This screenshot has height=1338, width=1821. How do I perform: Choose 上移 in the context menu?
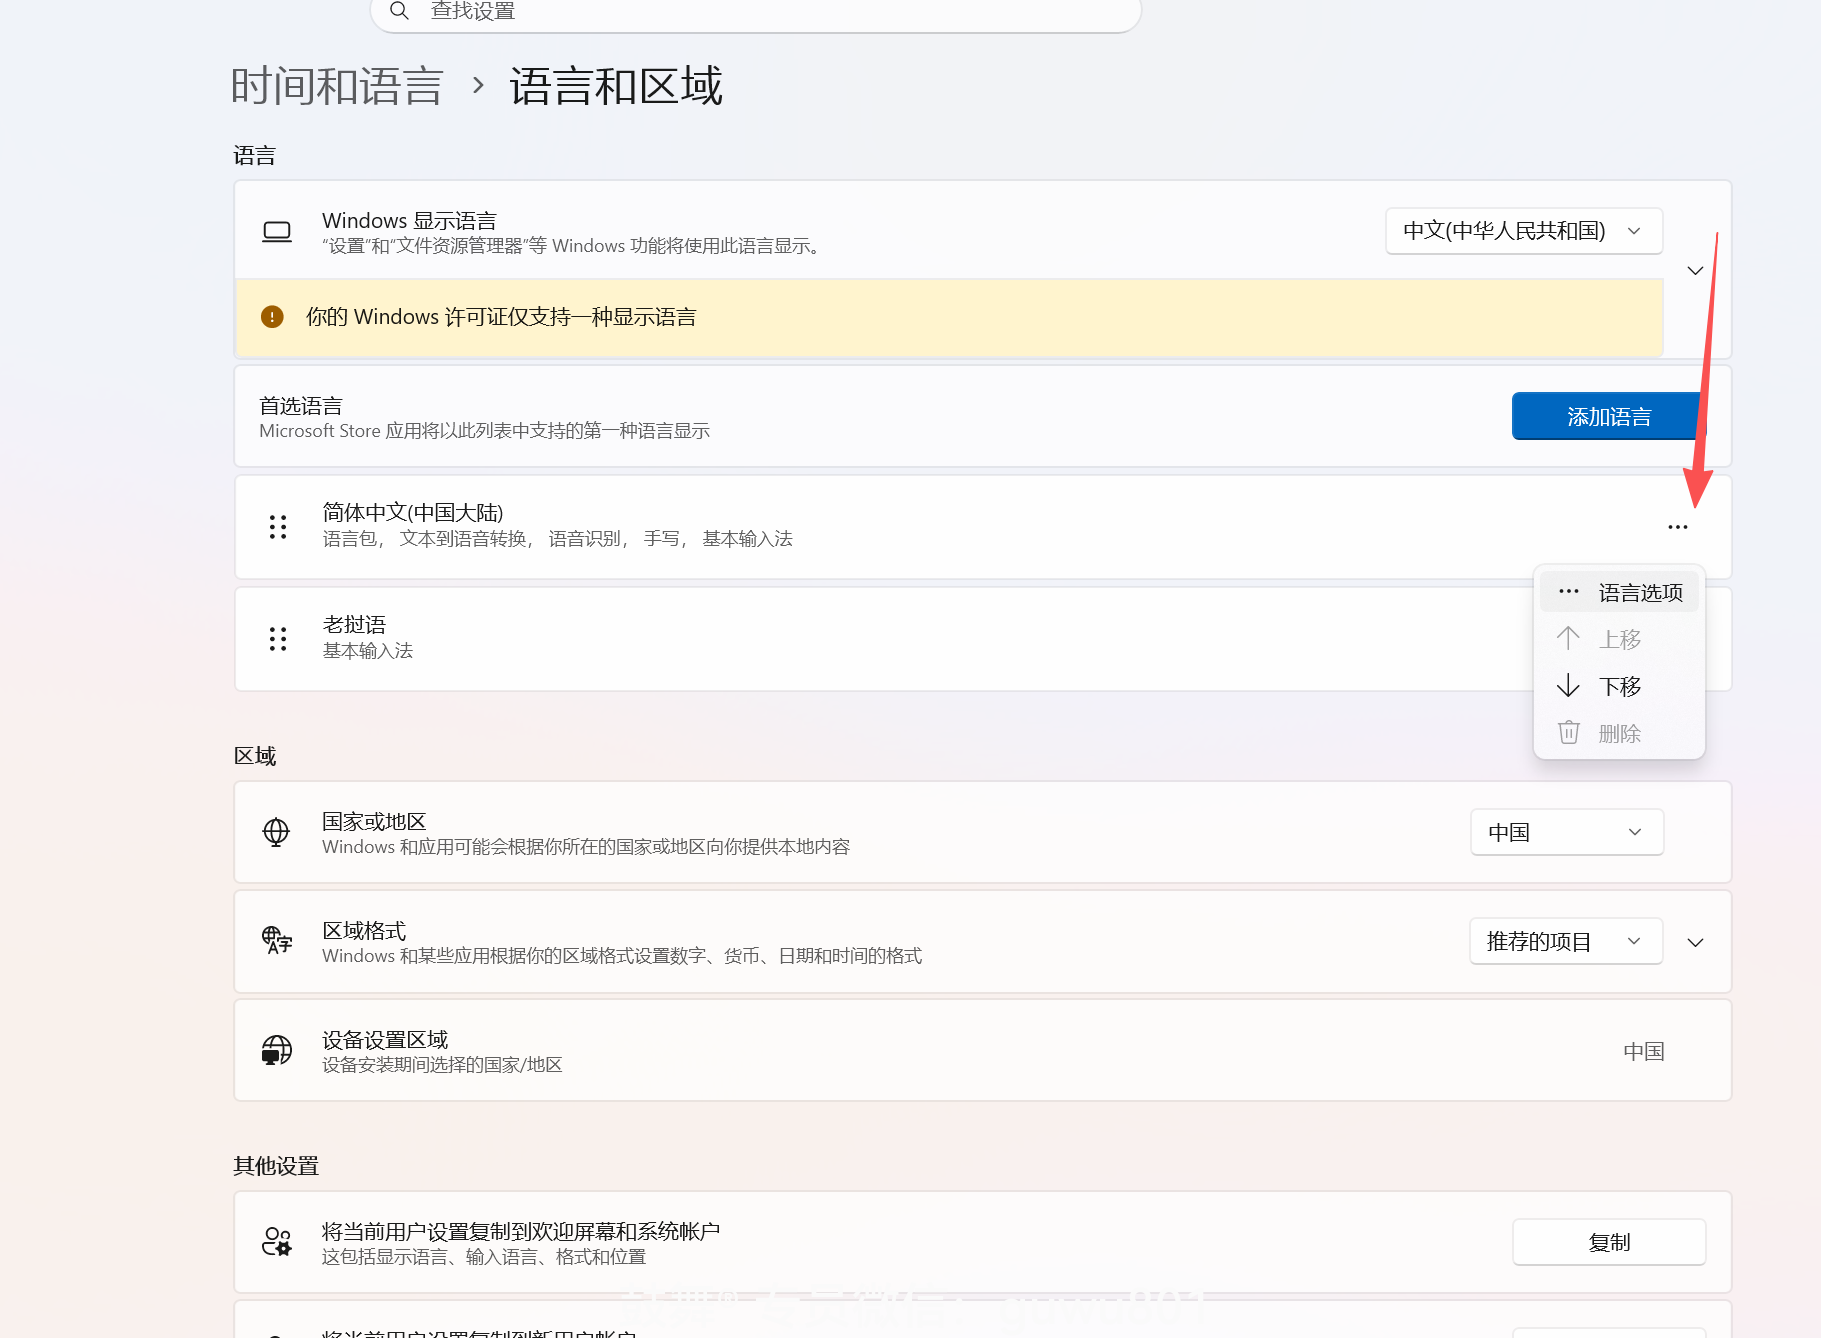tap(1619, 639)
